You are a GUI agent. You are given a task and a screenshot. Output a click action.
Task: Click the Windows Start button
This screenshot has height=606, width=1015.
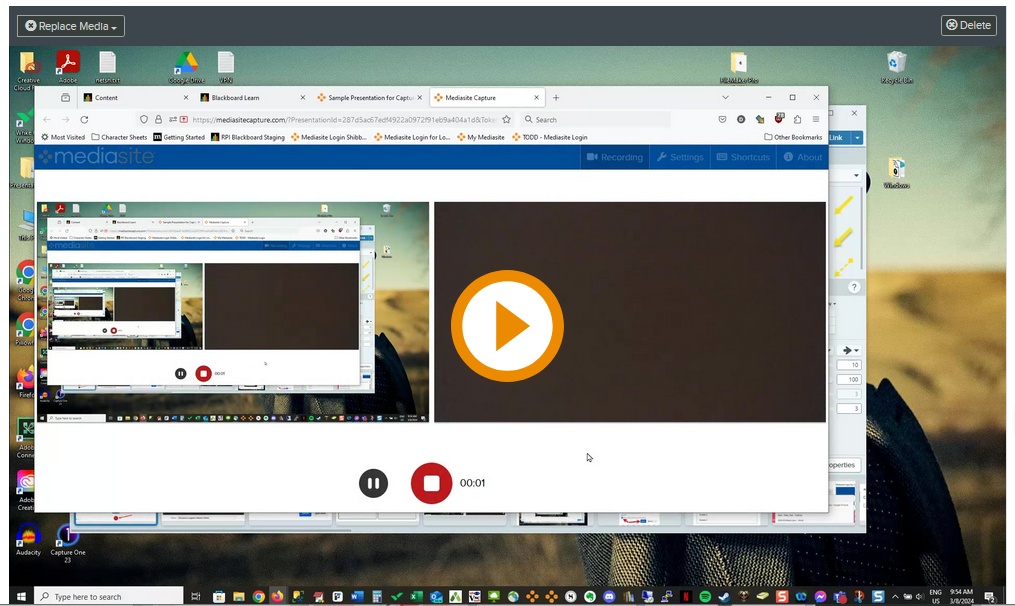(x=21, y=596)
